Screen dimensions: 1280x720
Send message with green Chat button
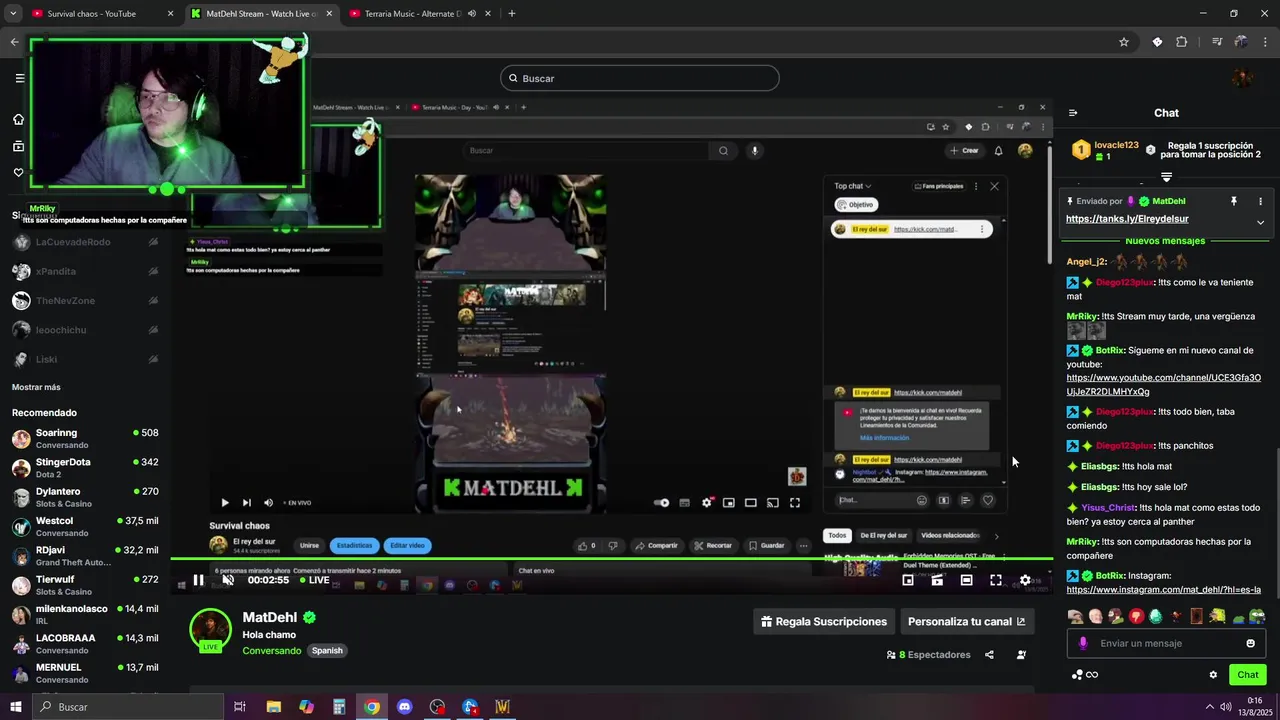[1247, 675]
